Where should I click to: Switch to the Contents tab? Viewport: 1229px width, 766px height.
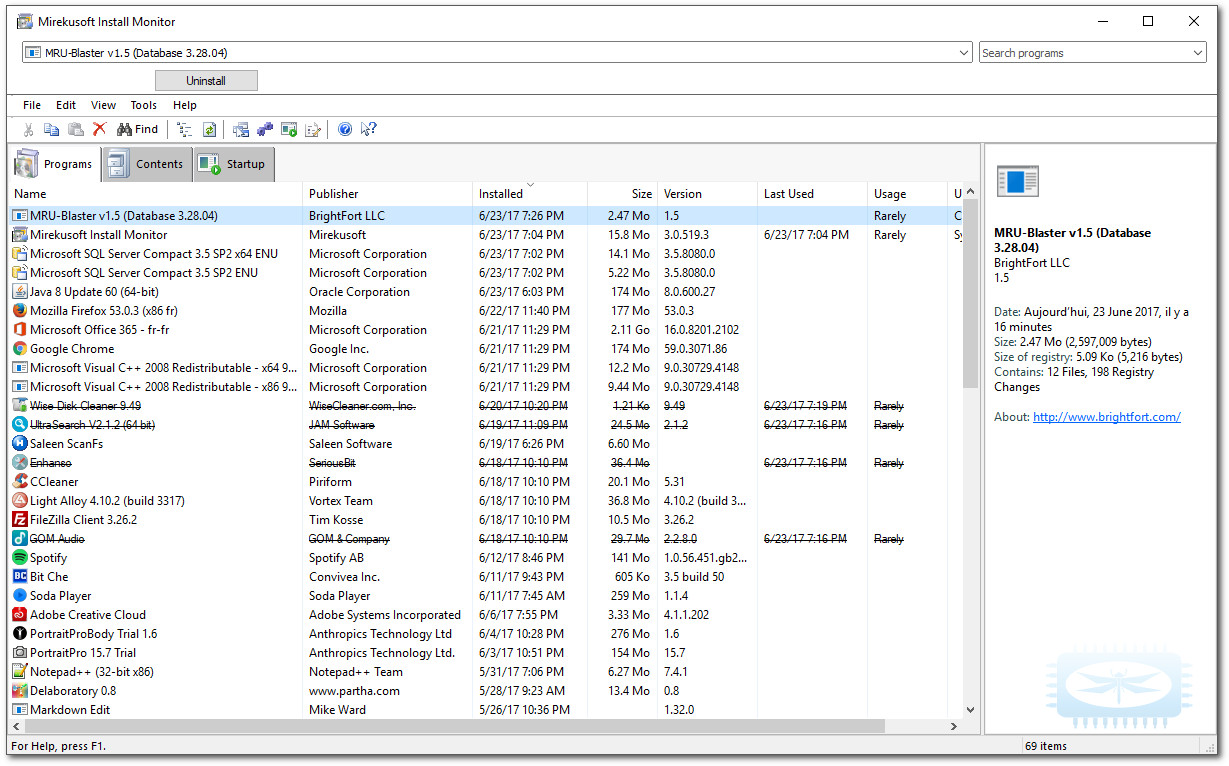(x=147, y=164)
